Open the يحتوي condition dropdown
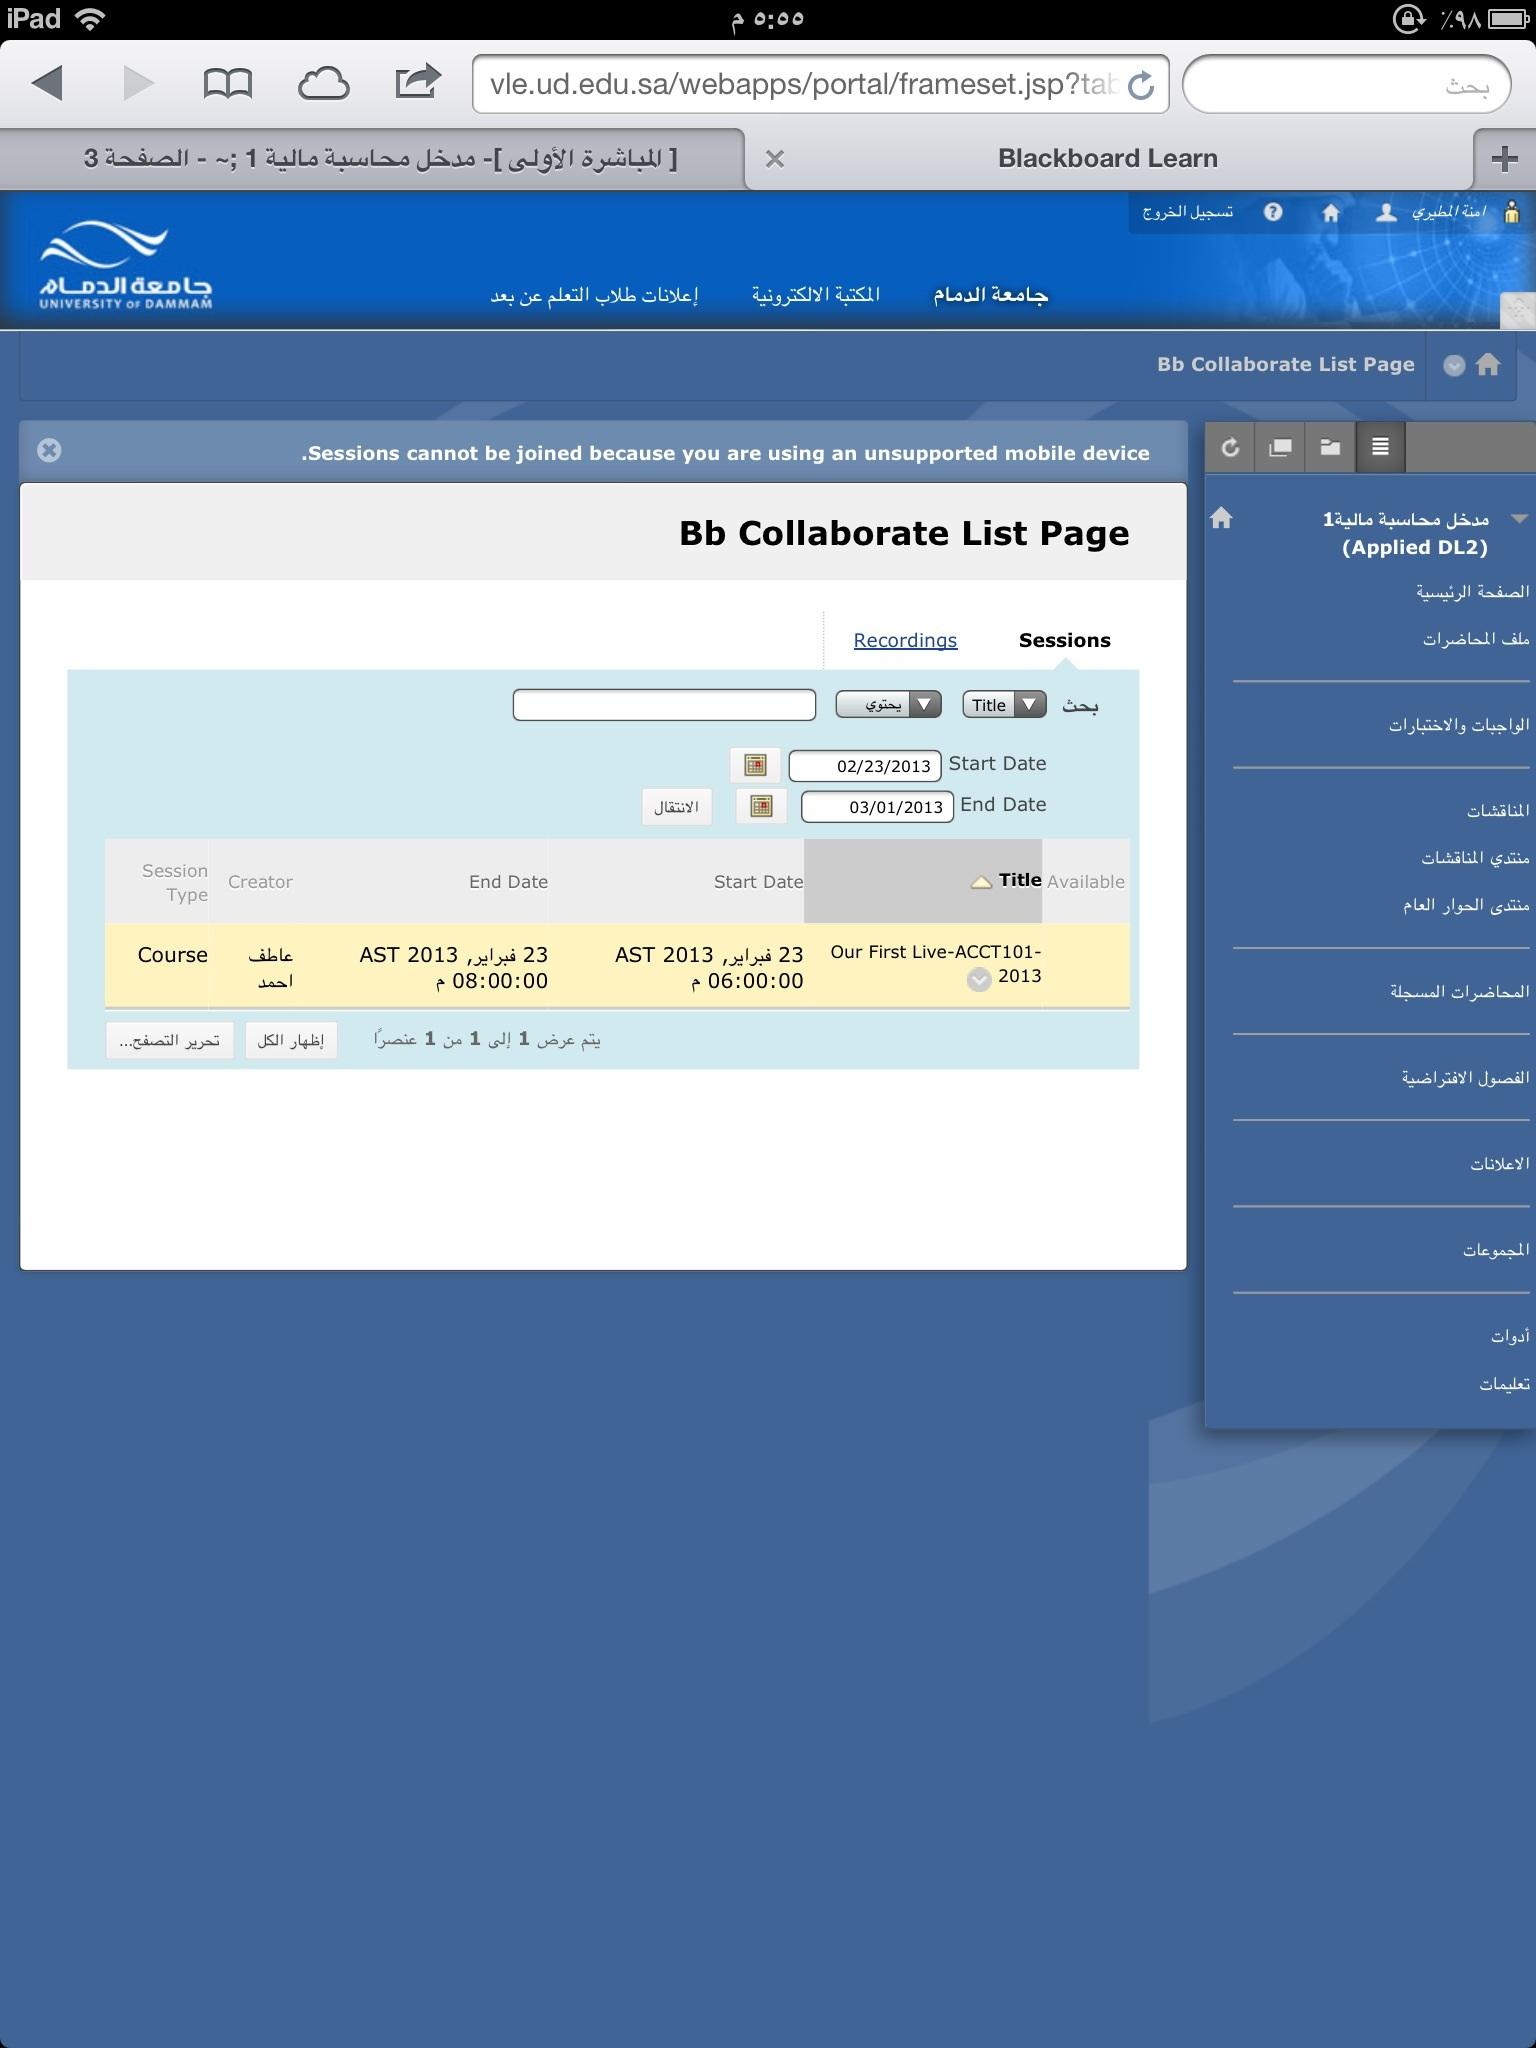Image resolution: width=1536 pixels, height=2048 pixels. pyautogui.click(x=888, y=705)
